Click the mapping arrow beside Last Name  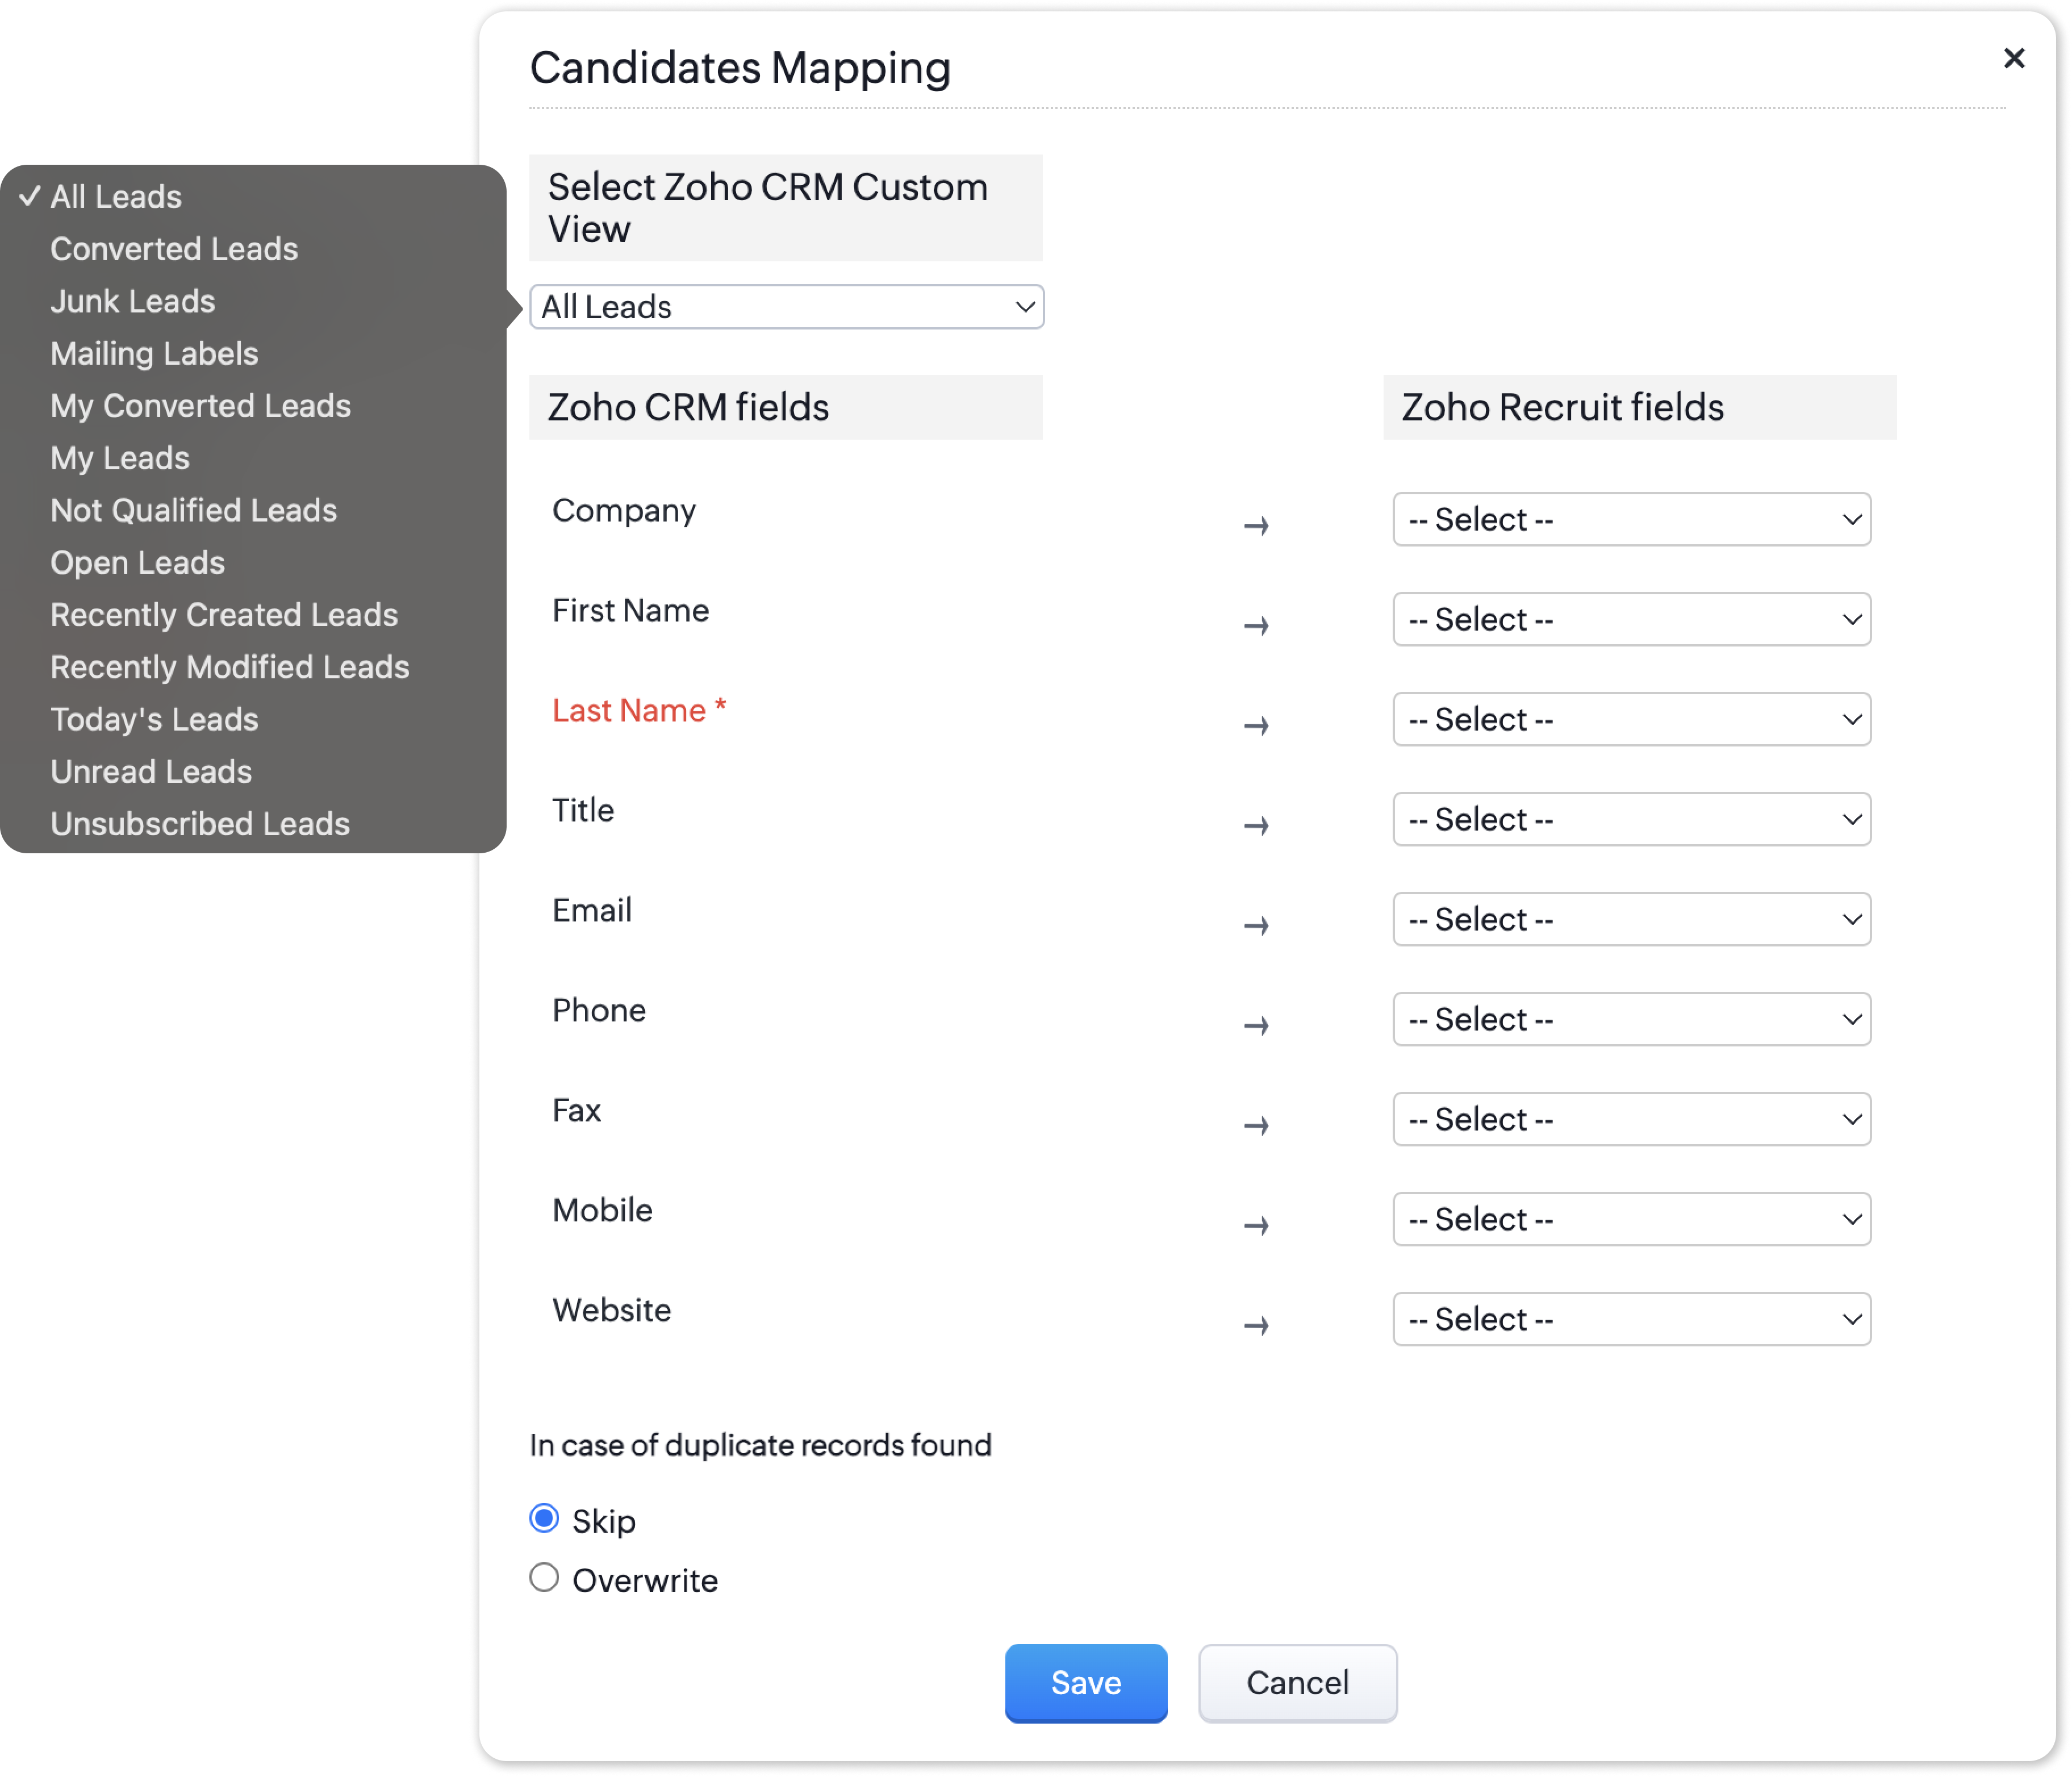coord(1256,725)
